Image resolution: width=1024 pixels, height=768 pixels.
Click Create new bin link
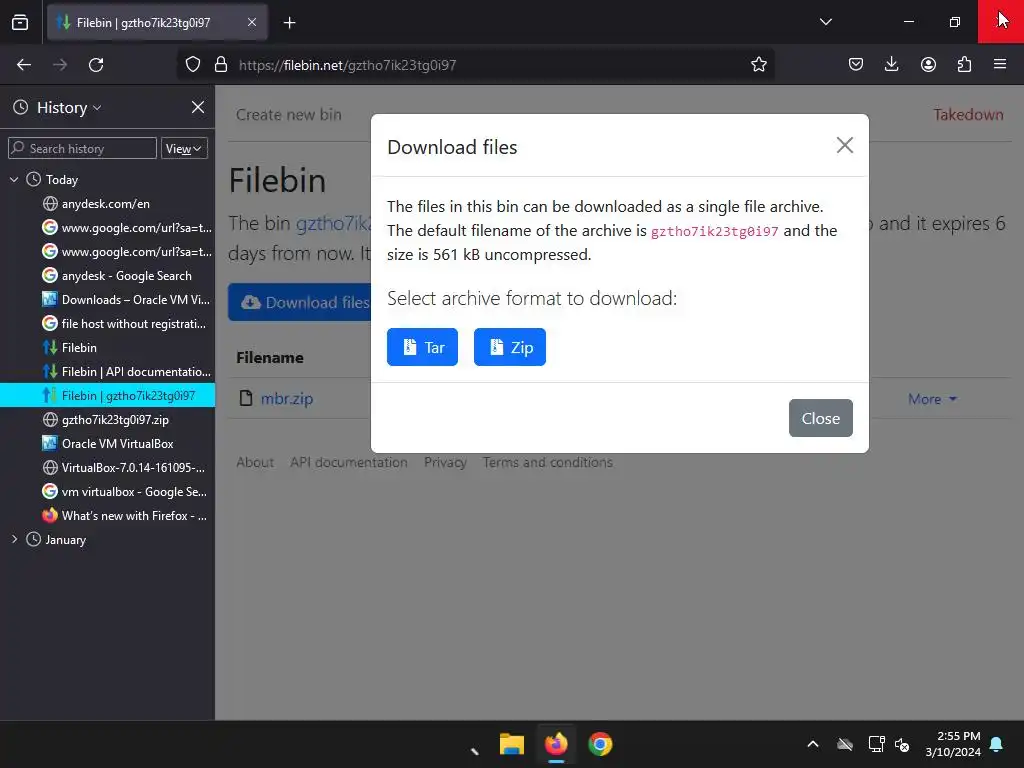[289, 114]
